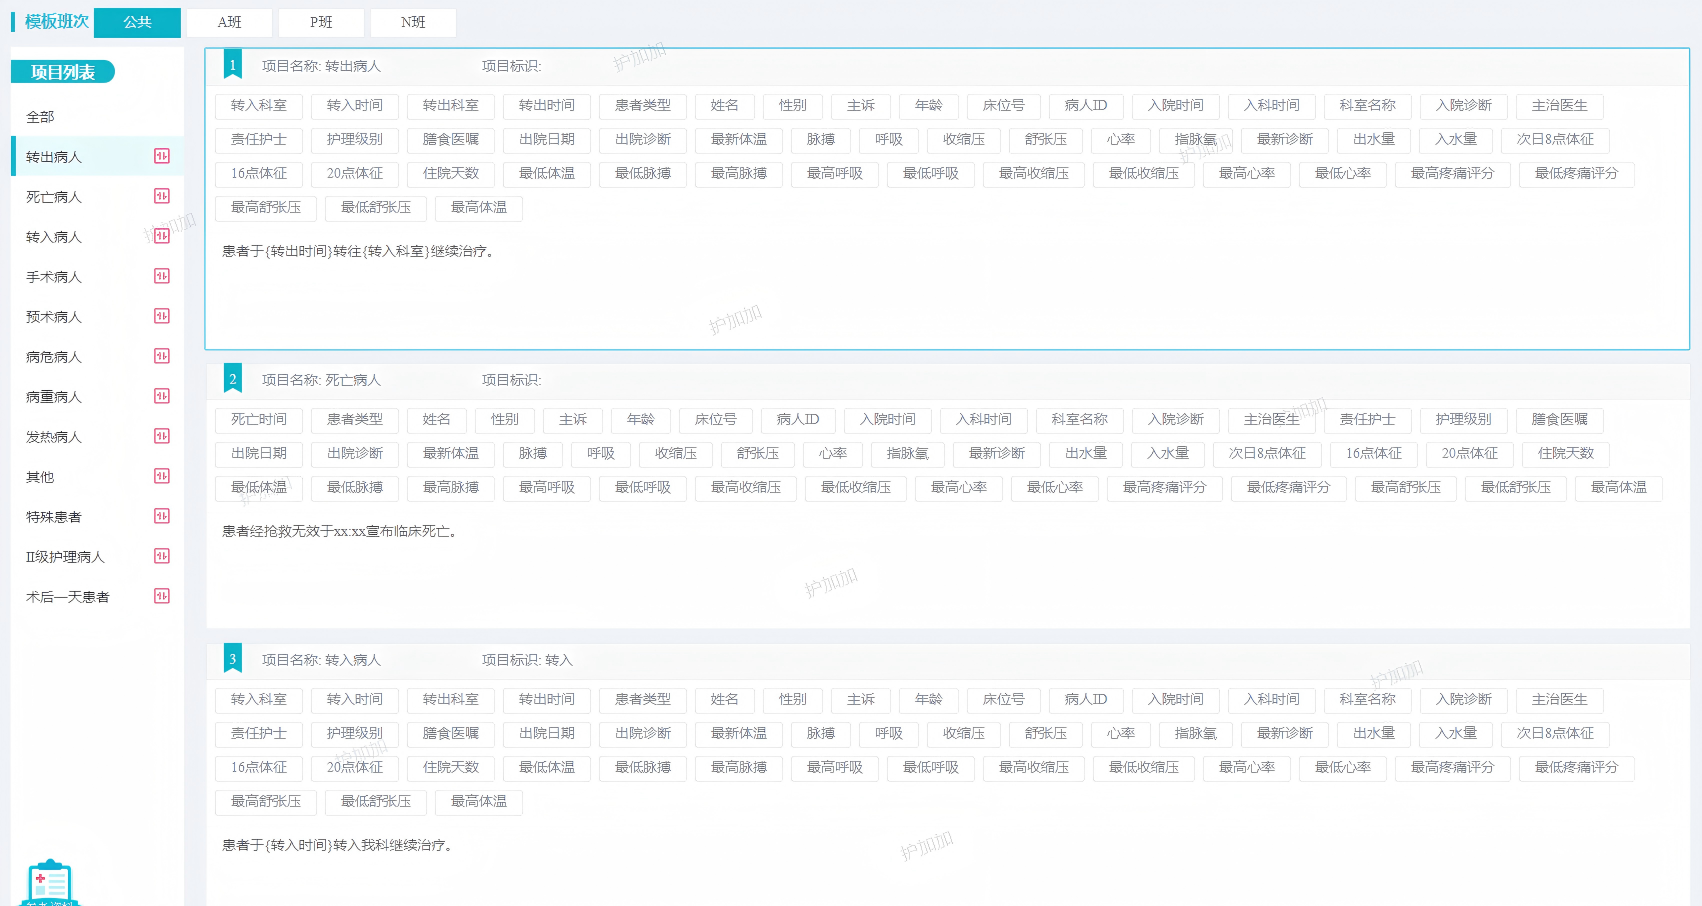Click the sort icon beside II级护理病人
Screen dimensions: 1702x906
(162, 556)
